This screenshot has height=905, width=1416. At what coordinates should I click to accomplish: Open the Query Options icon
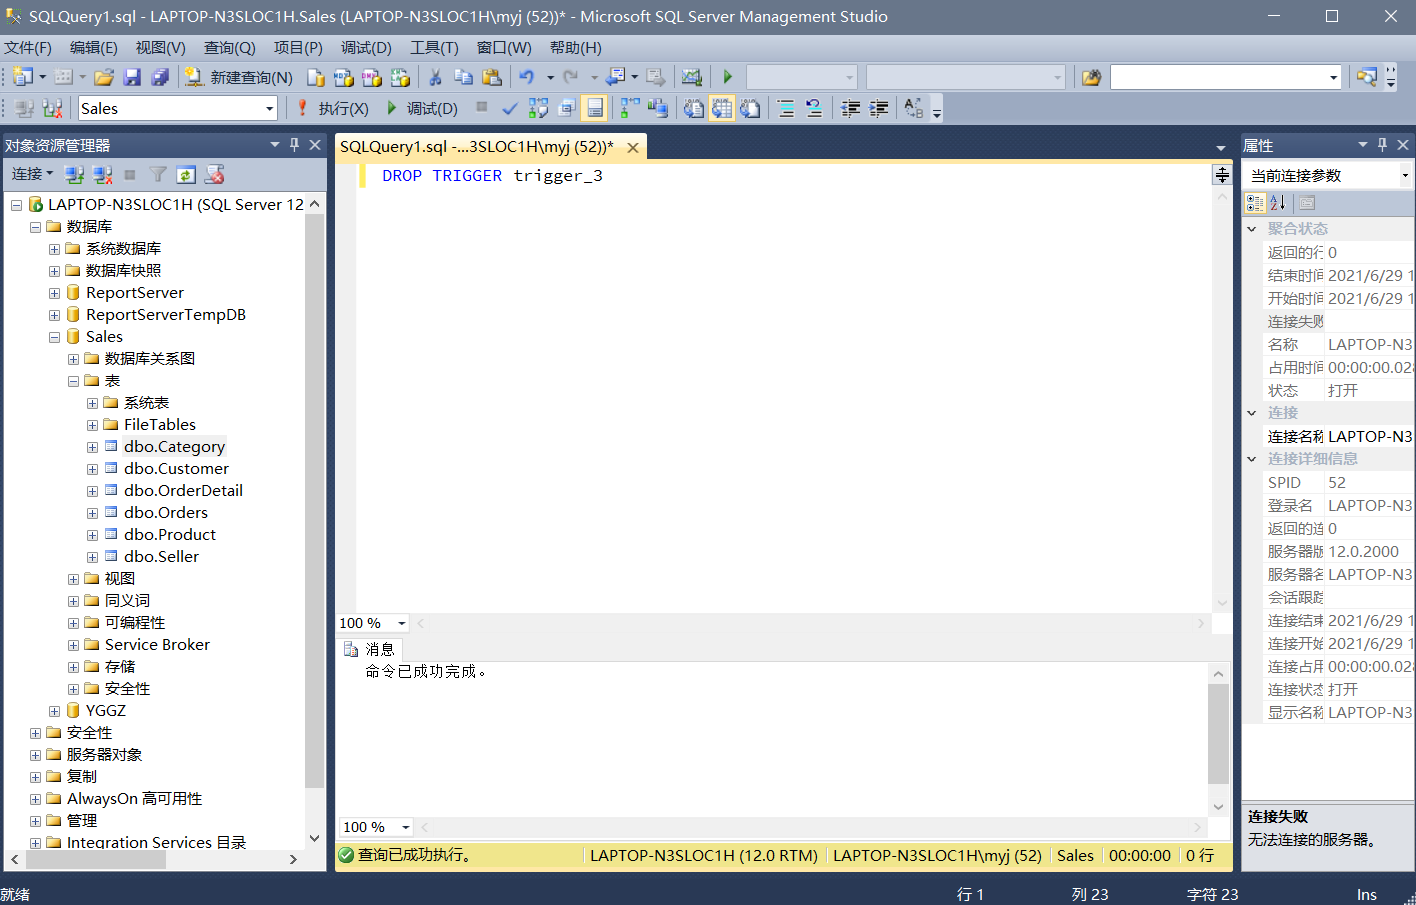(567, 108)
